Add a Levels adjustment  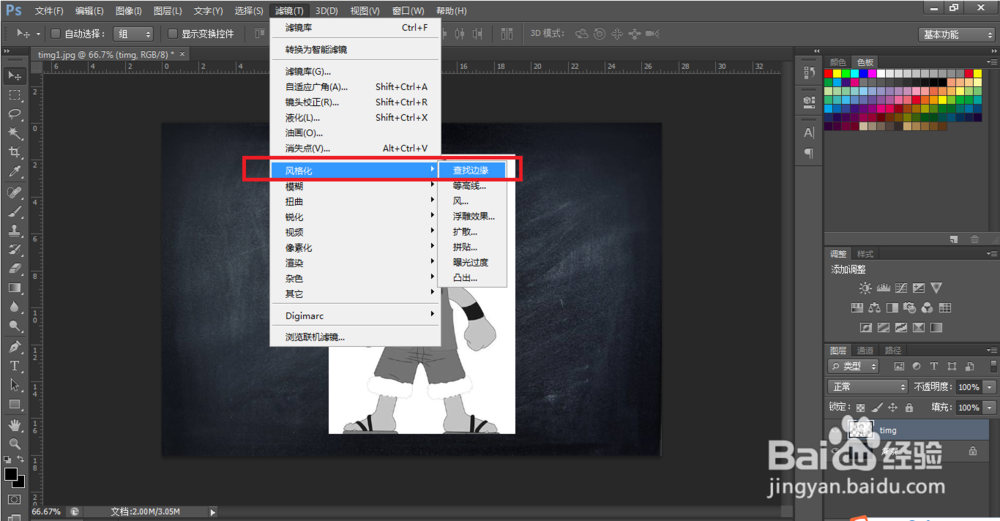(883, 288)
